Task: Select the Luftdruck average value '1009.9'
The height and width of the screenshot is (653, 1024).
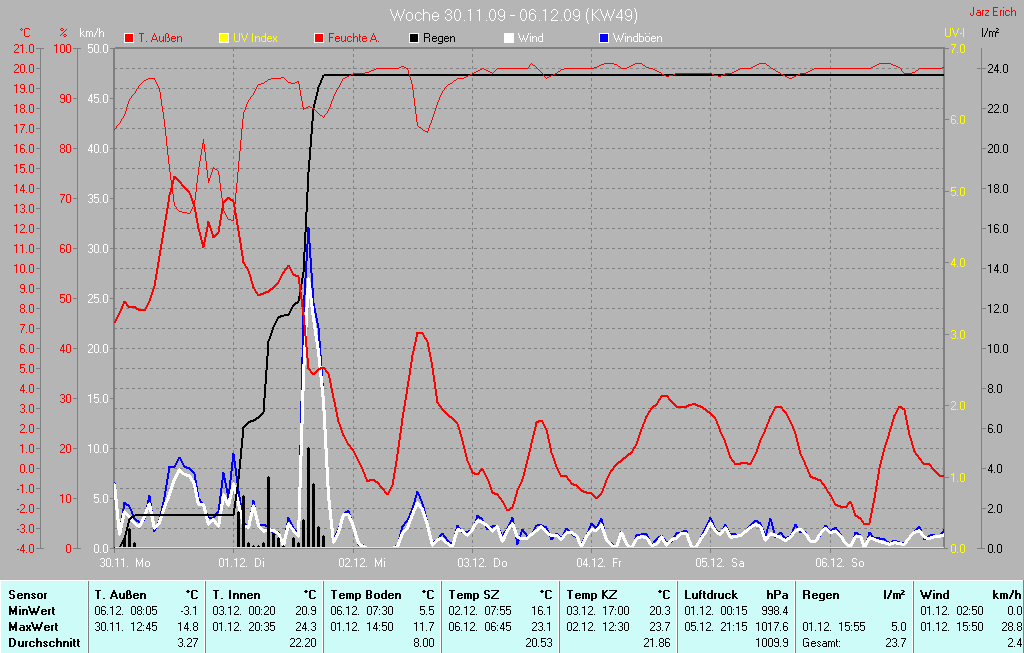Action: (772, 643)
